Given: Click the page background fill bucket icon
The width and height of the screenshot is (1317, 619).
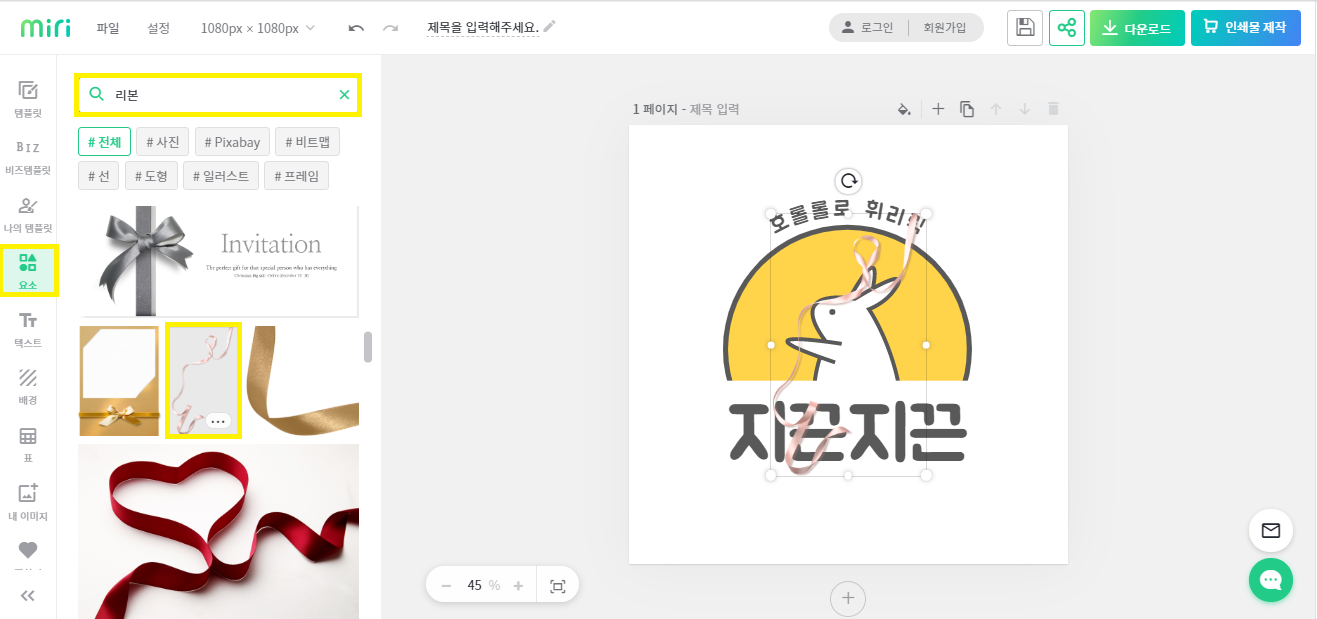Looking at the screenshot, I should (904, 109).
